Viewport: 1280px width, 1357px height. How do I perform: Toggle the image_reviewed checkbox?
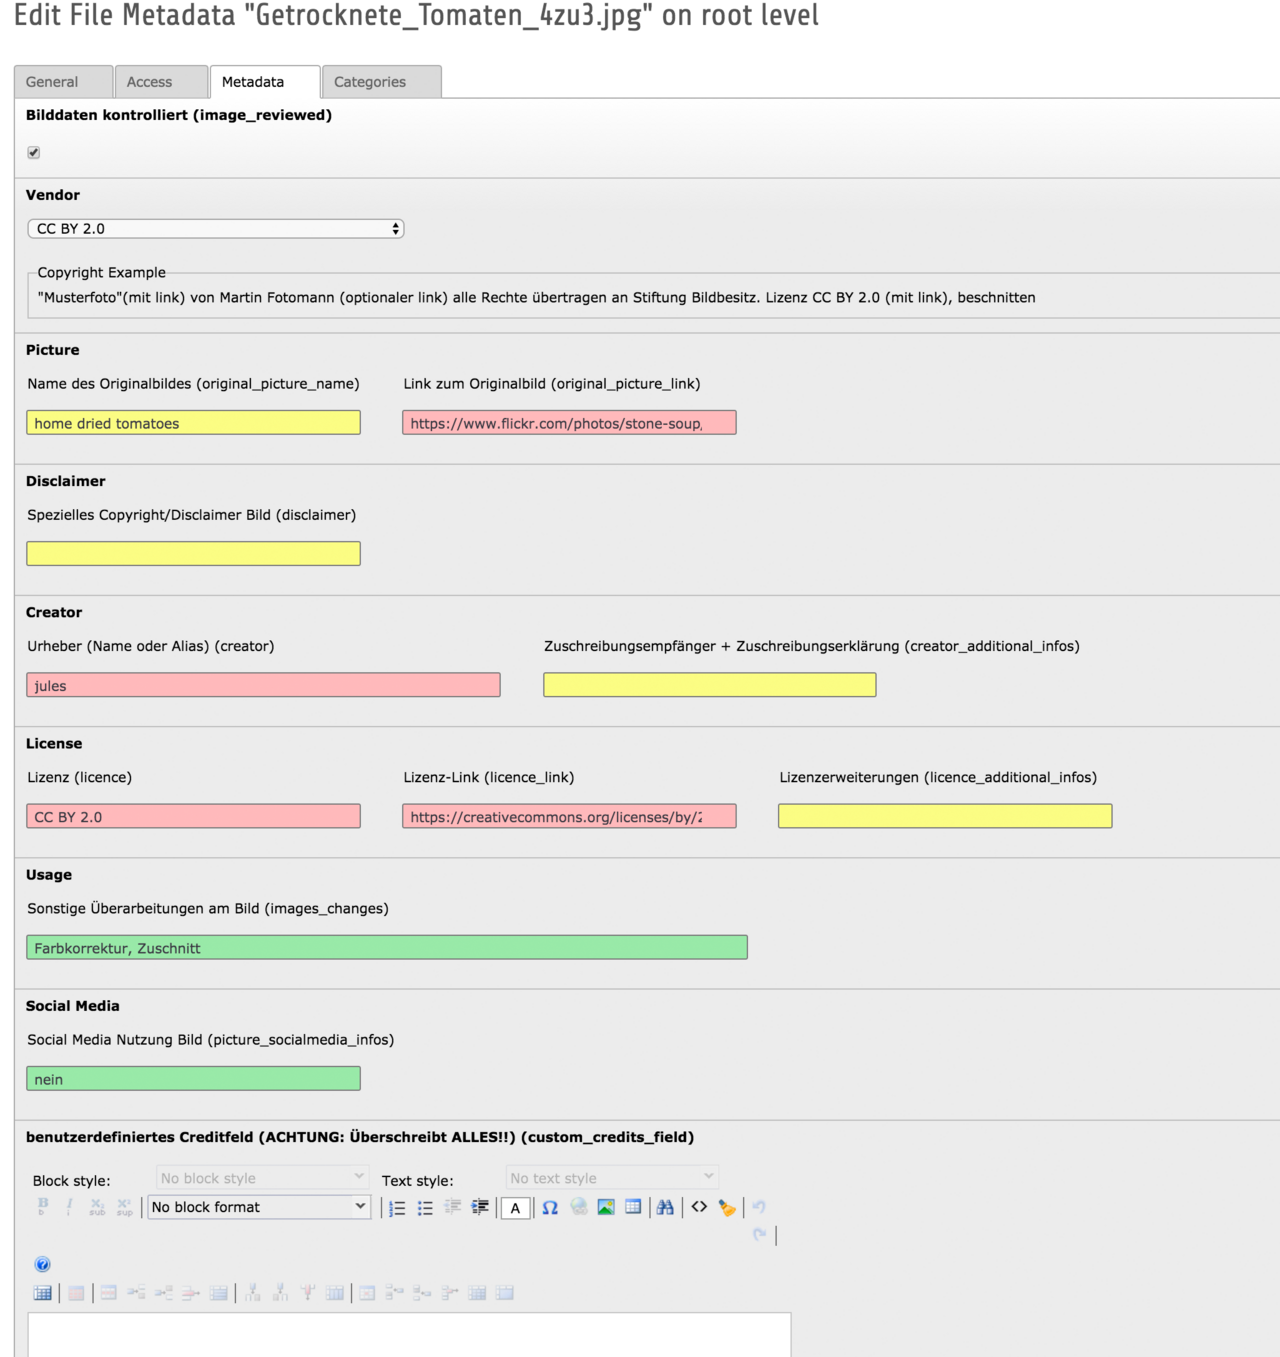(x=34, y=152)
